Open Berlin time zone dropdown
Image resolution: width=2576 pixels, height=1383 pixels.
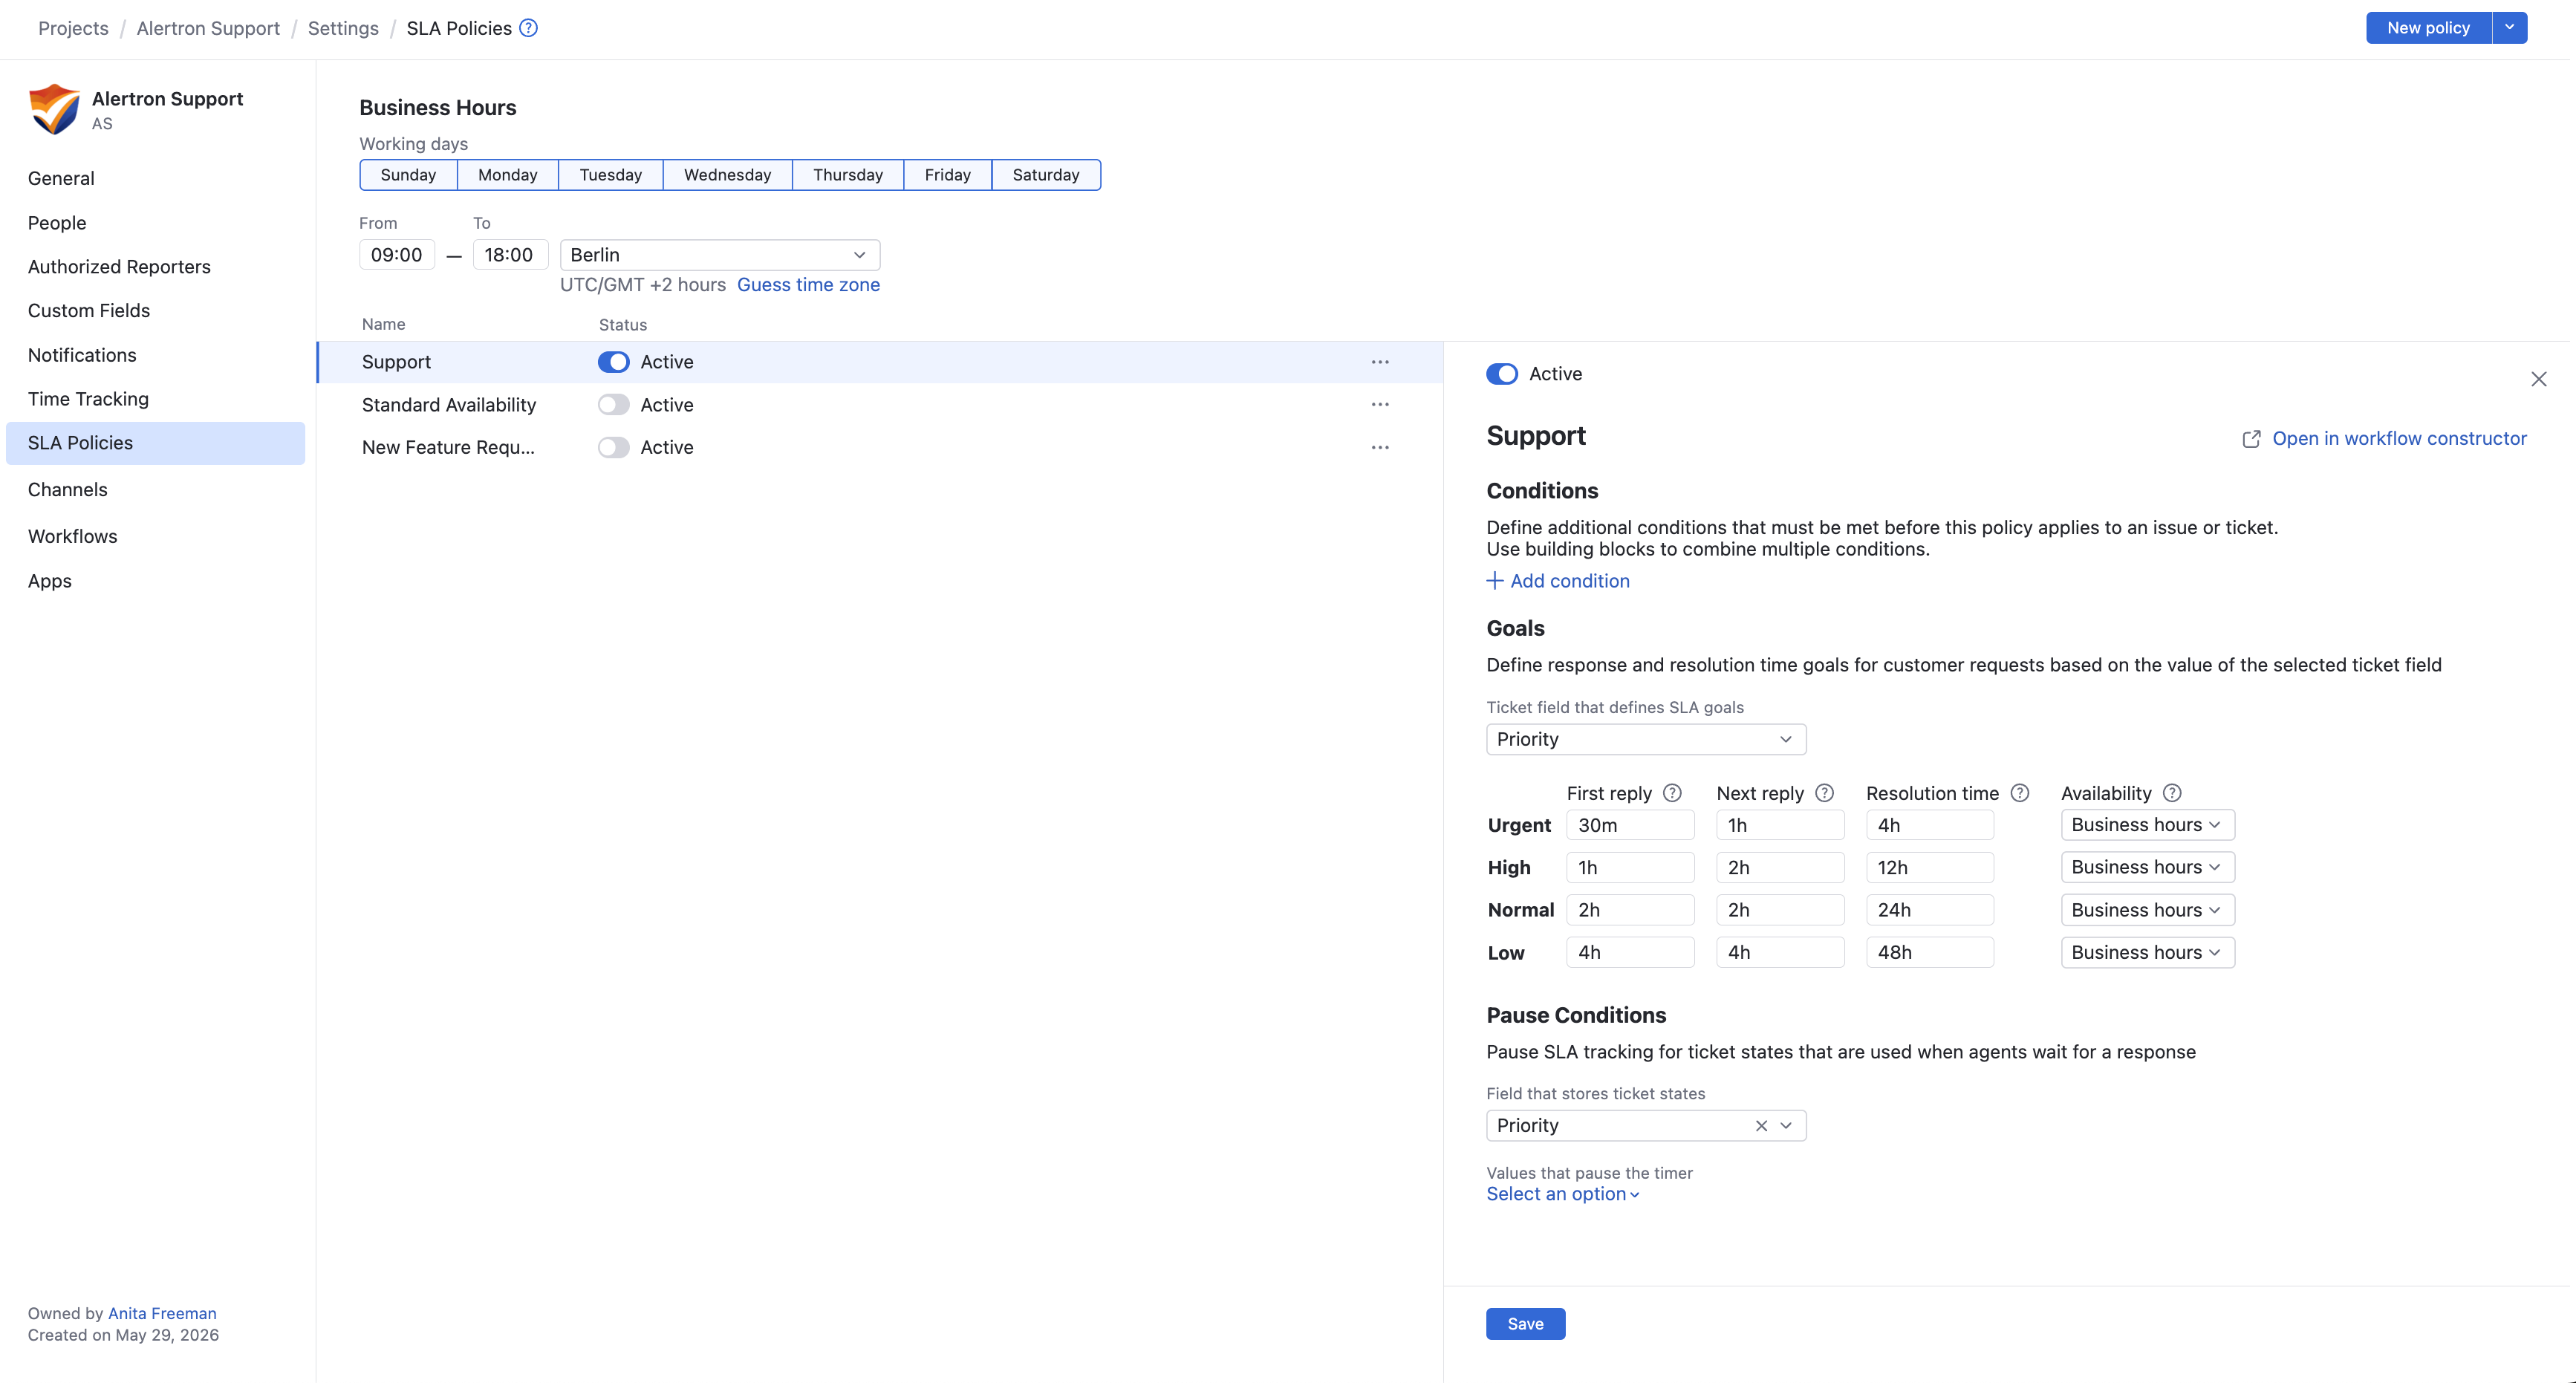[720, 255]
